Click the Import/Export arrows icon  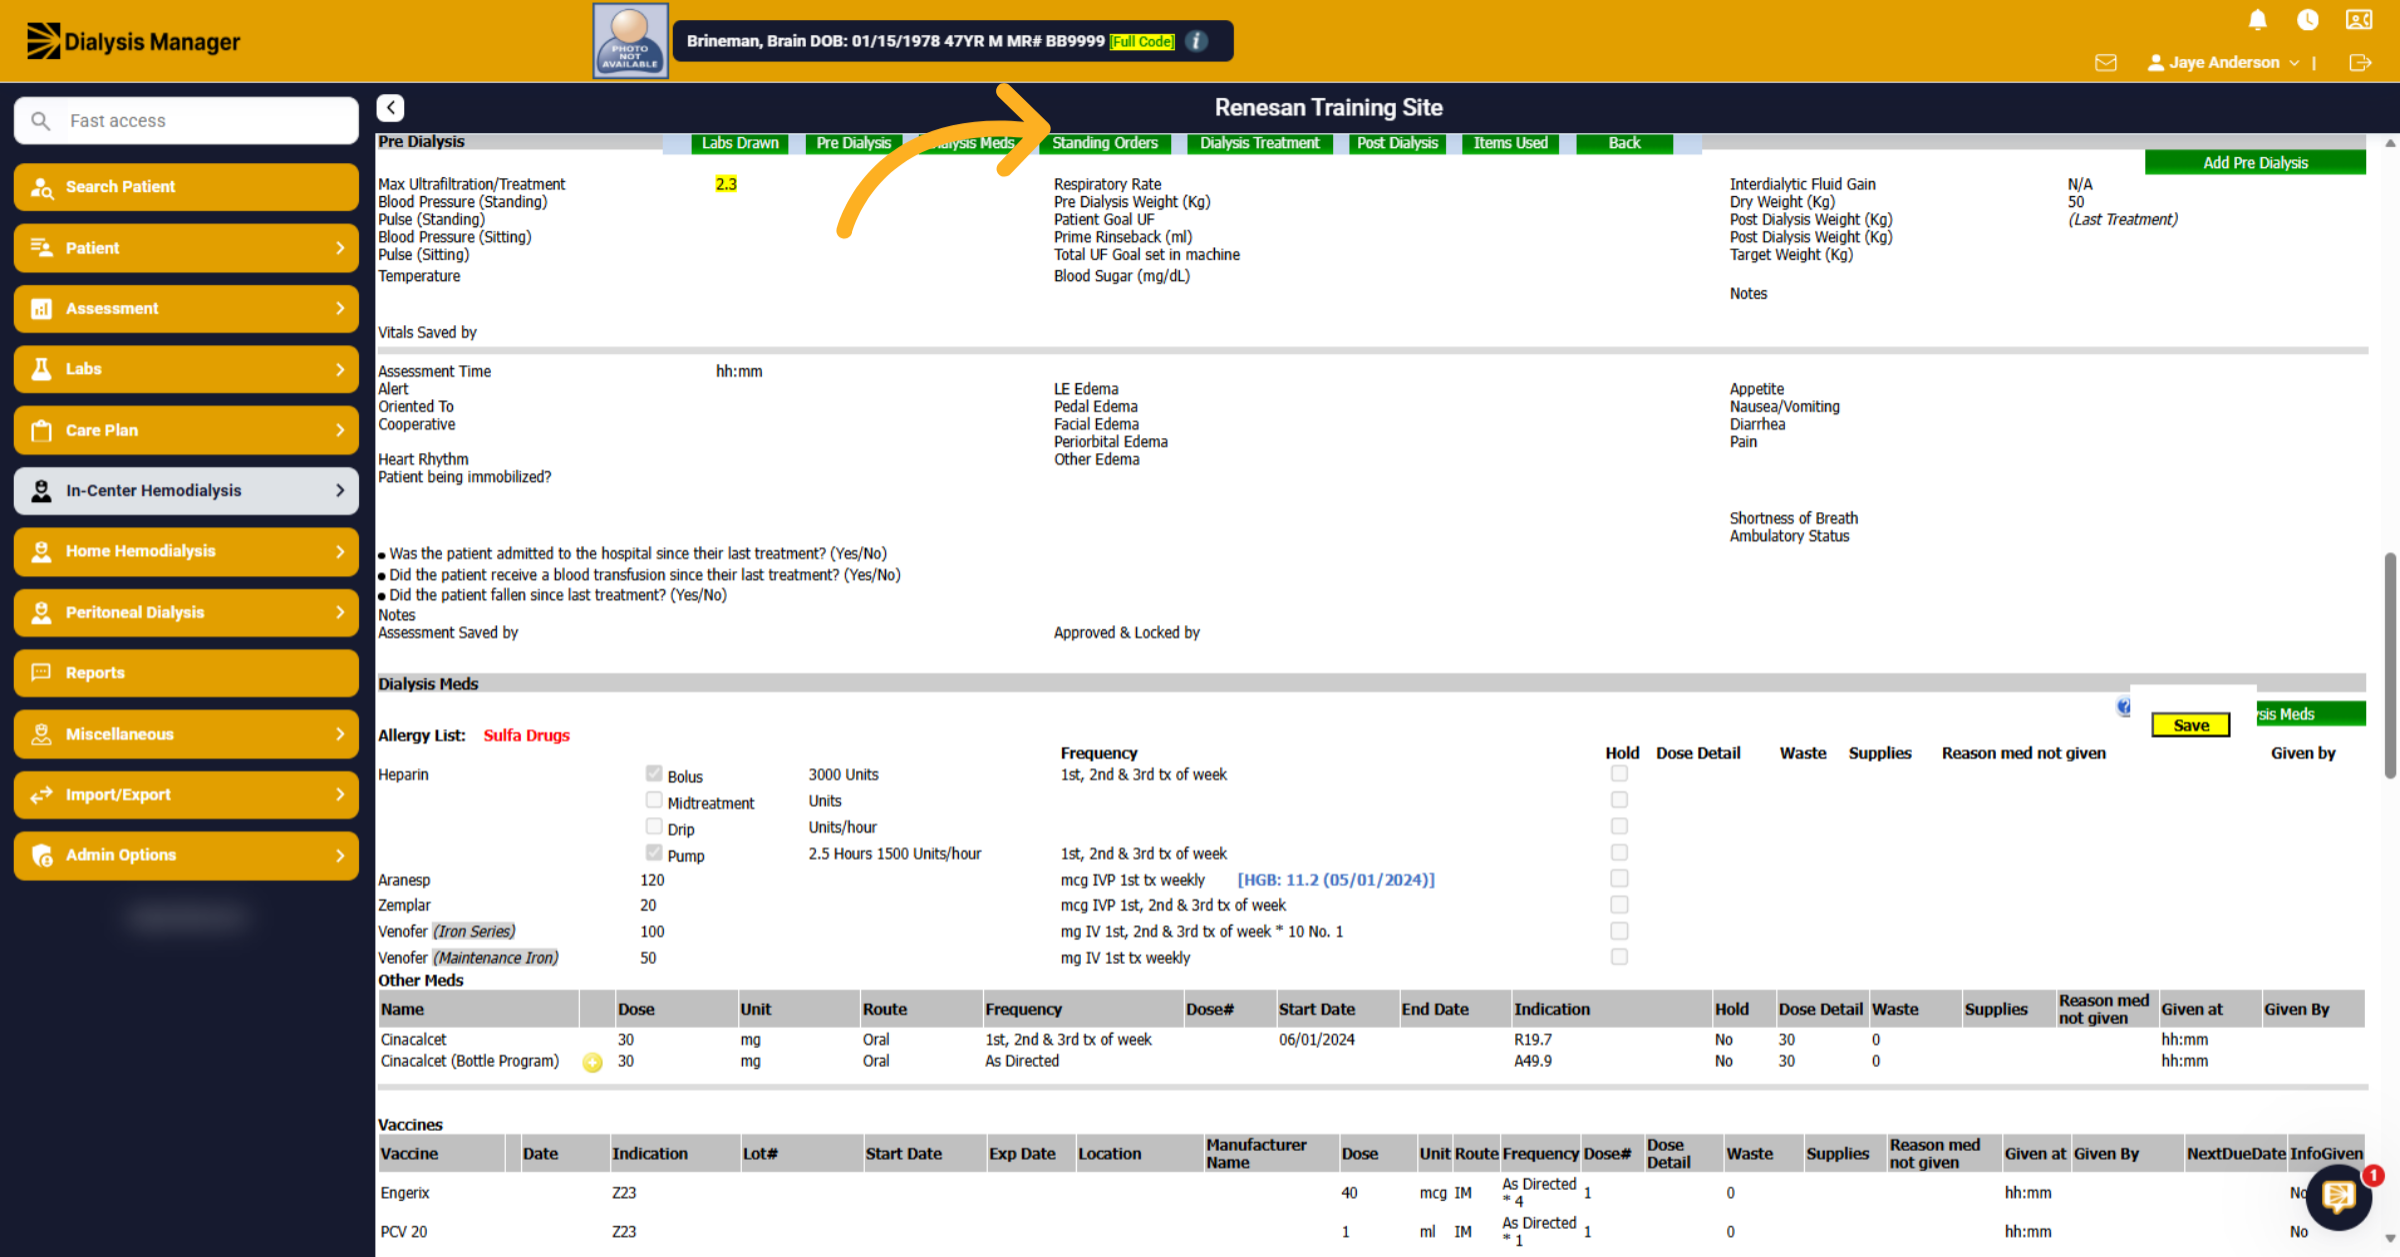tap(41, 795)
